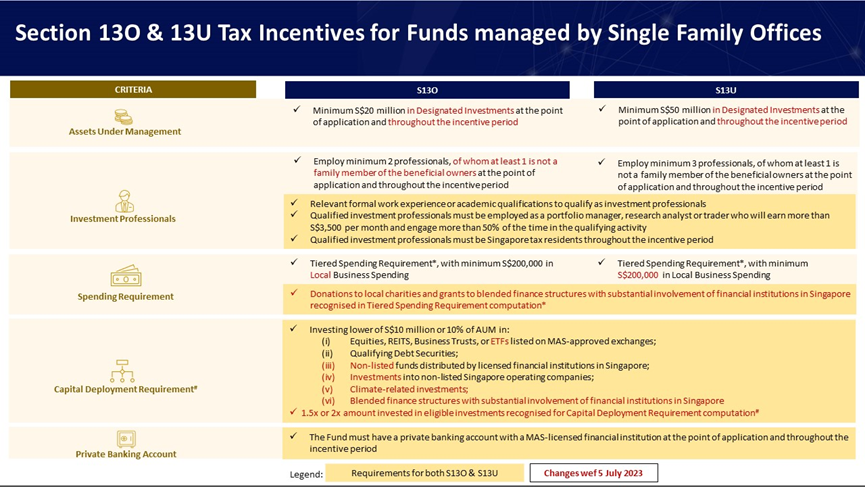Click the checkmark beside Employ minimum 2 professionals
865x487 pixels.
point(297,160)
